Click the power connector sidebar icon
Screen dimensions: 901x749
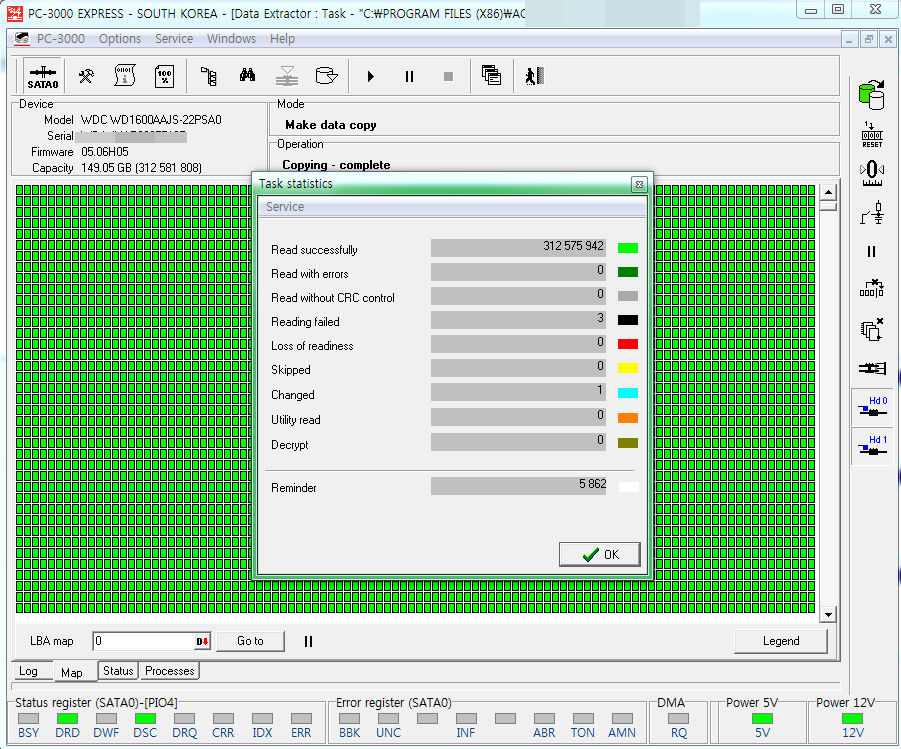pyautogui.click(x=872, y=212)
